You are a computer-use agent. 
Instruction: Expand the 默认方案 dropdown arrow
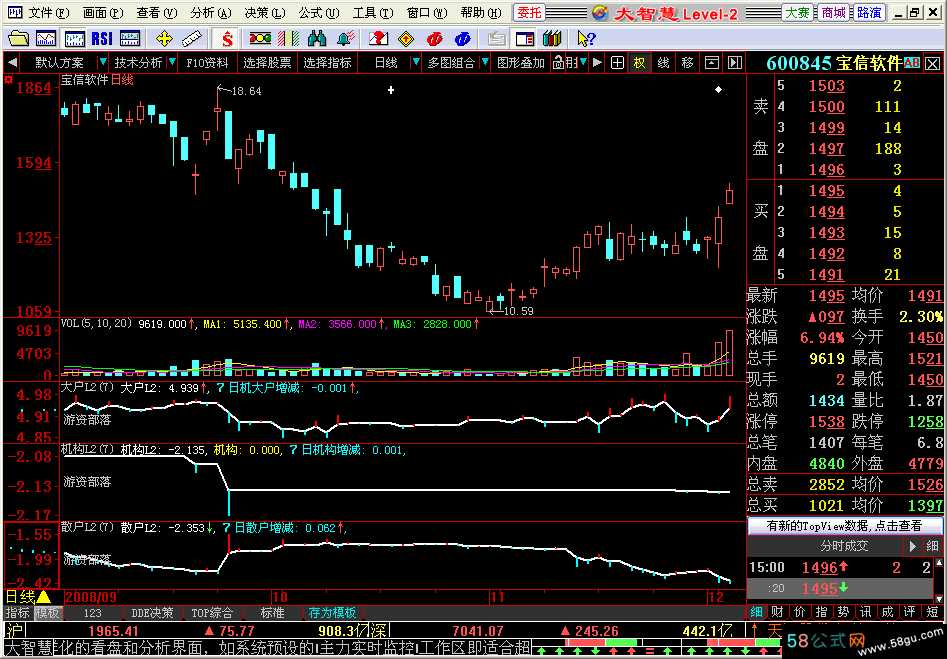tap(103, 62)
